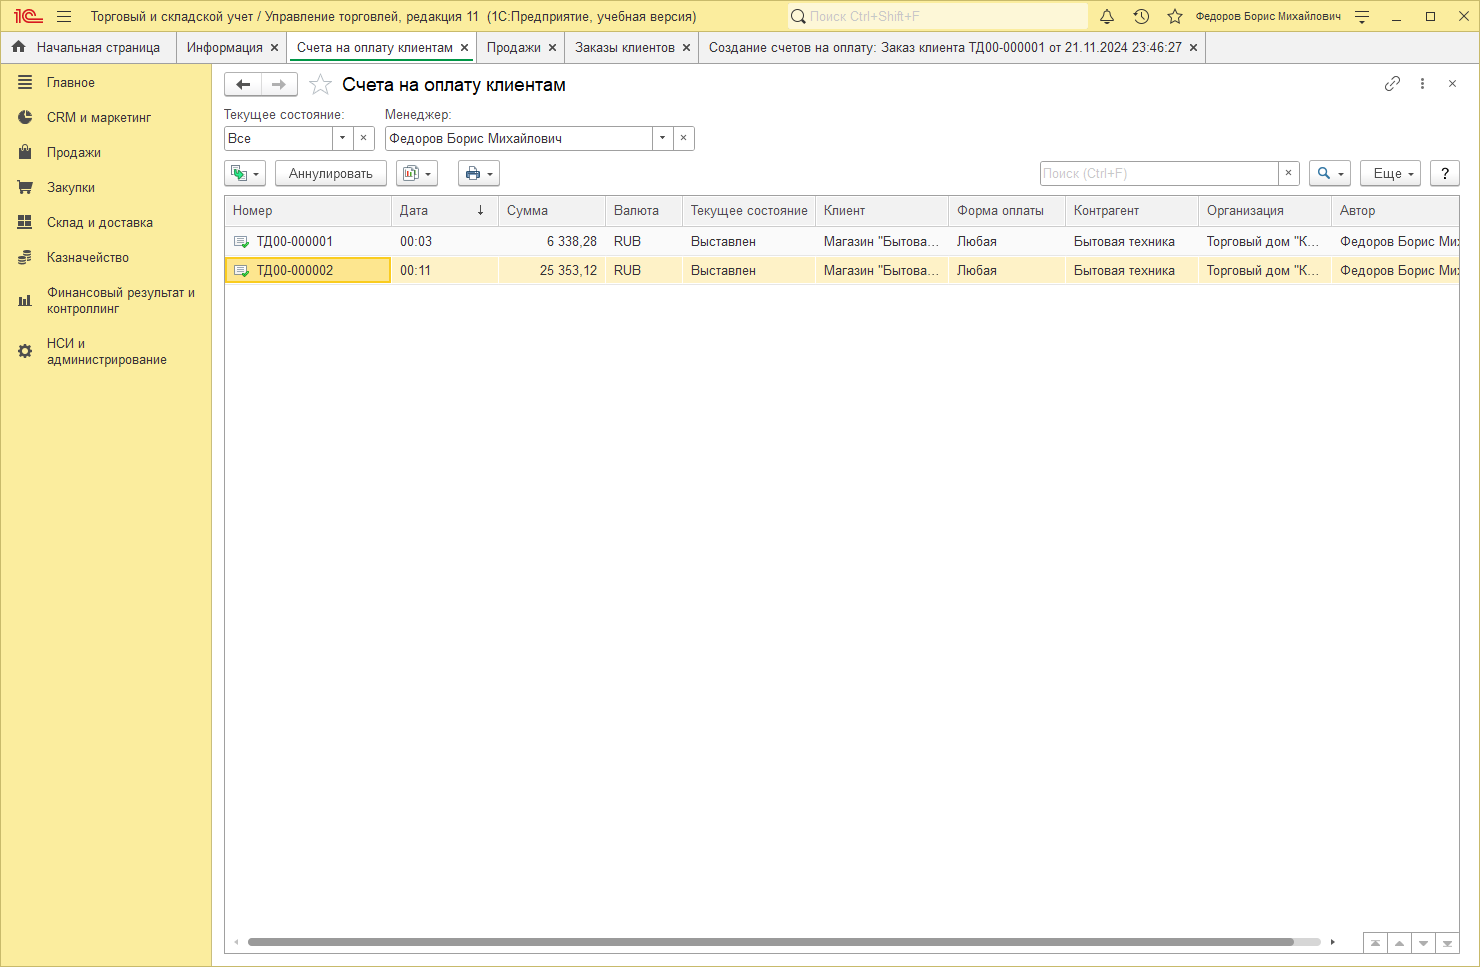Sort by the Клиент column header
The width and height of the screenshot is (1480, 967).
click(882, 210)
